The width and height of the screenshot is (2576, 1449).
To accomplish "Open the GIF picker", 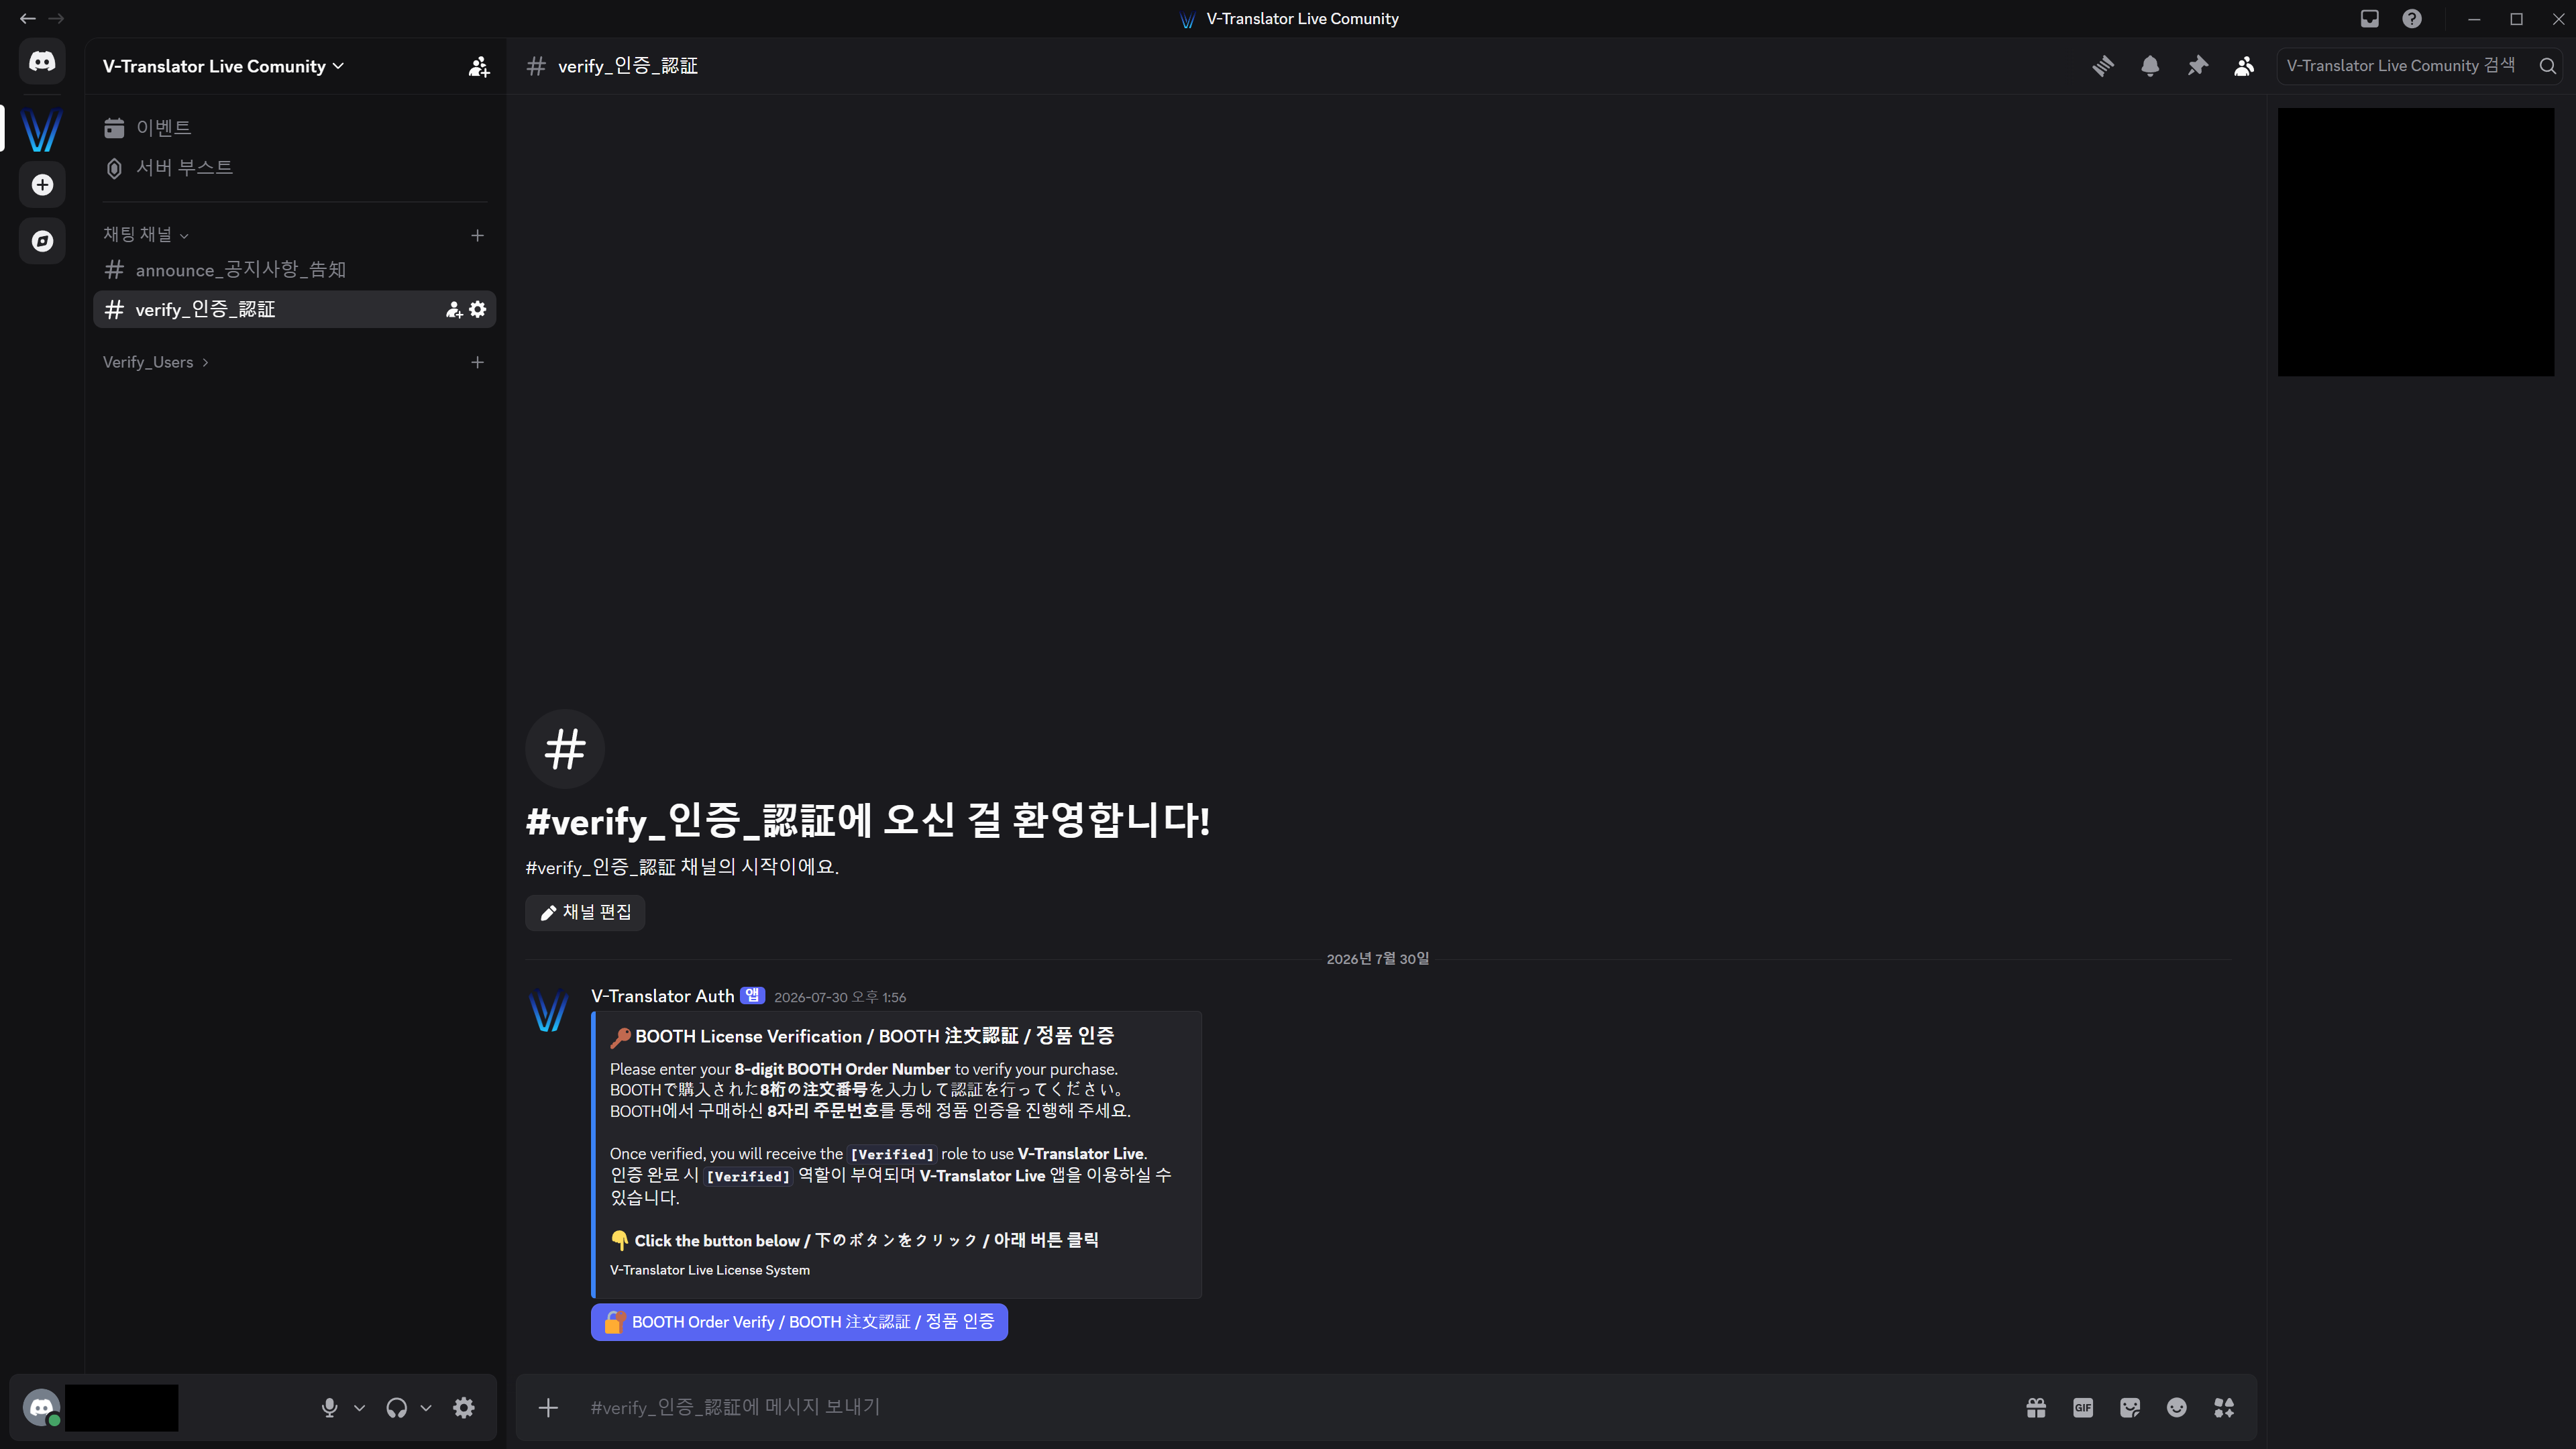I will [2083, 1408].
